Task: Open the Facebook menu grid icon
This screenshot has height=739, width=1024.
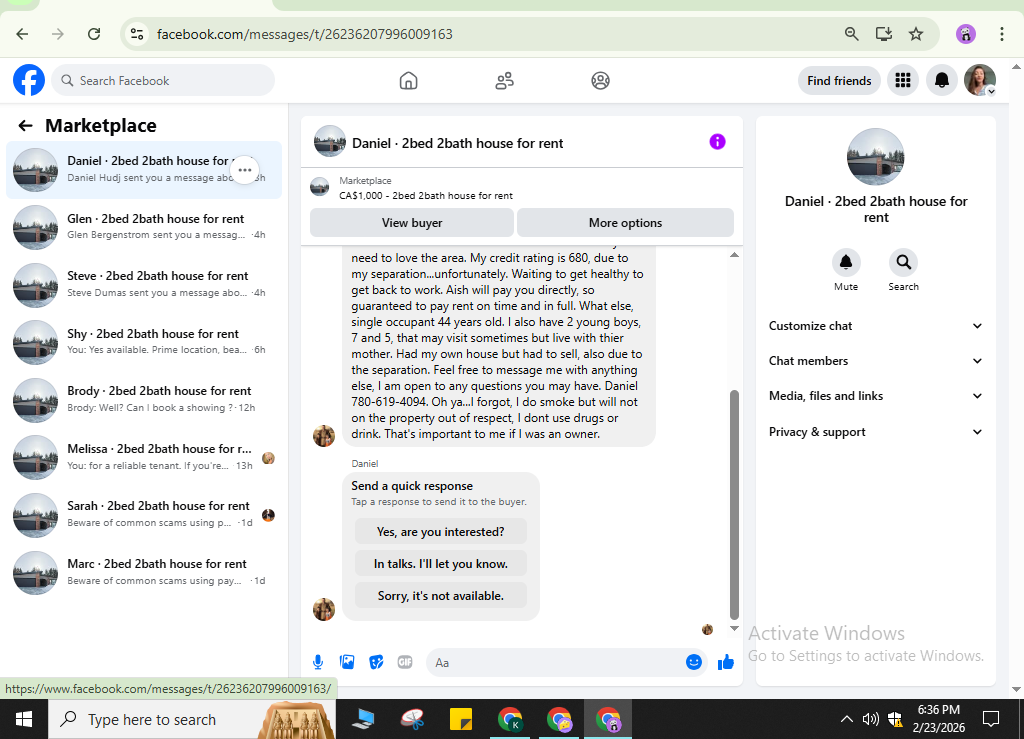Action: 903,80
